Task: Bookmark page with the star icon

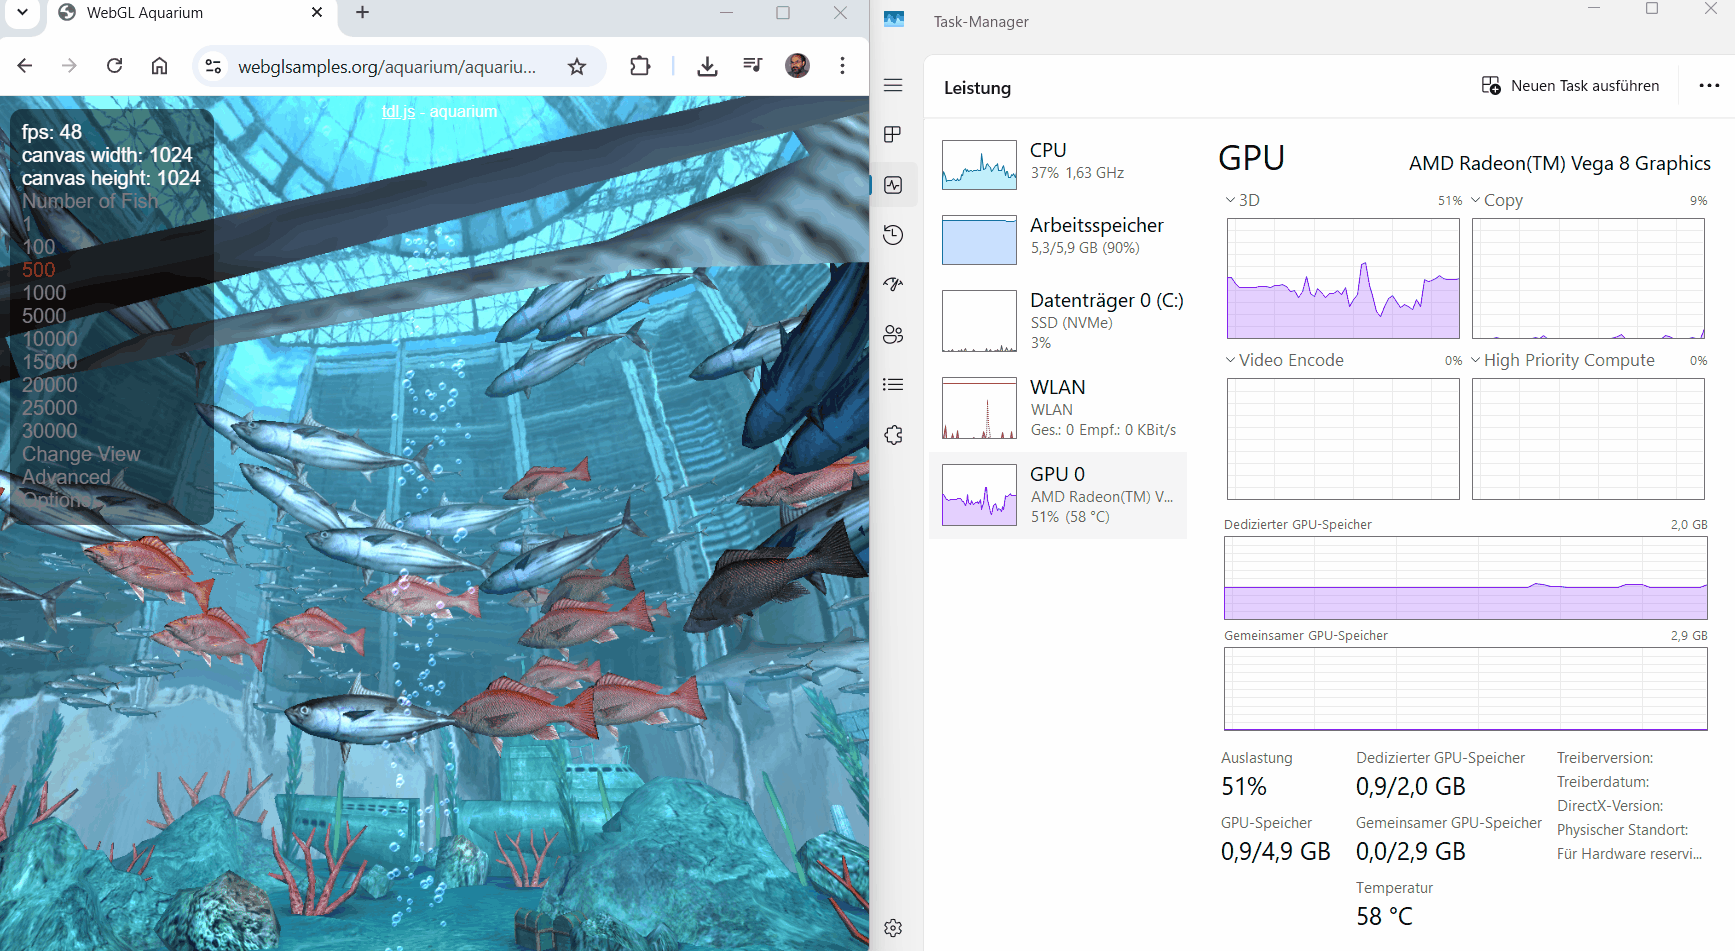Action: click(577, 67)
